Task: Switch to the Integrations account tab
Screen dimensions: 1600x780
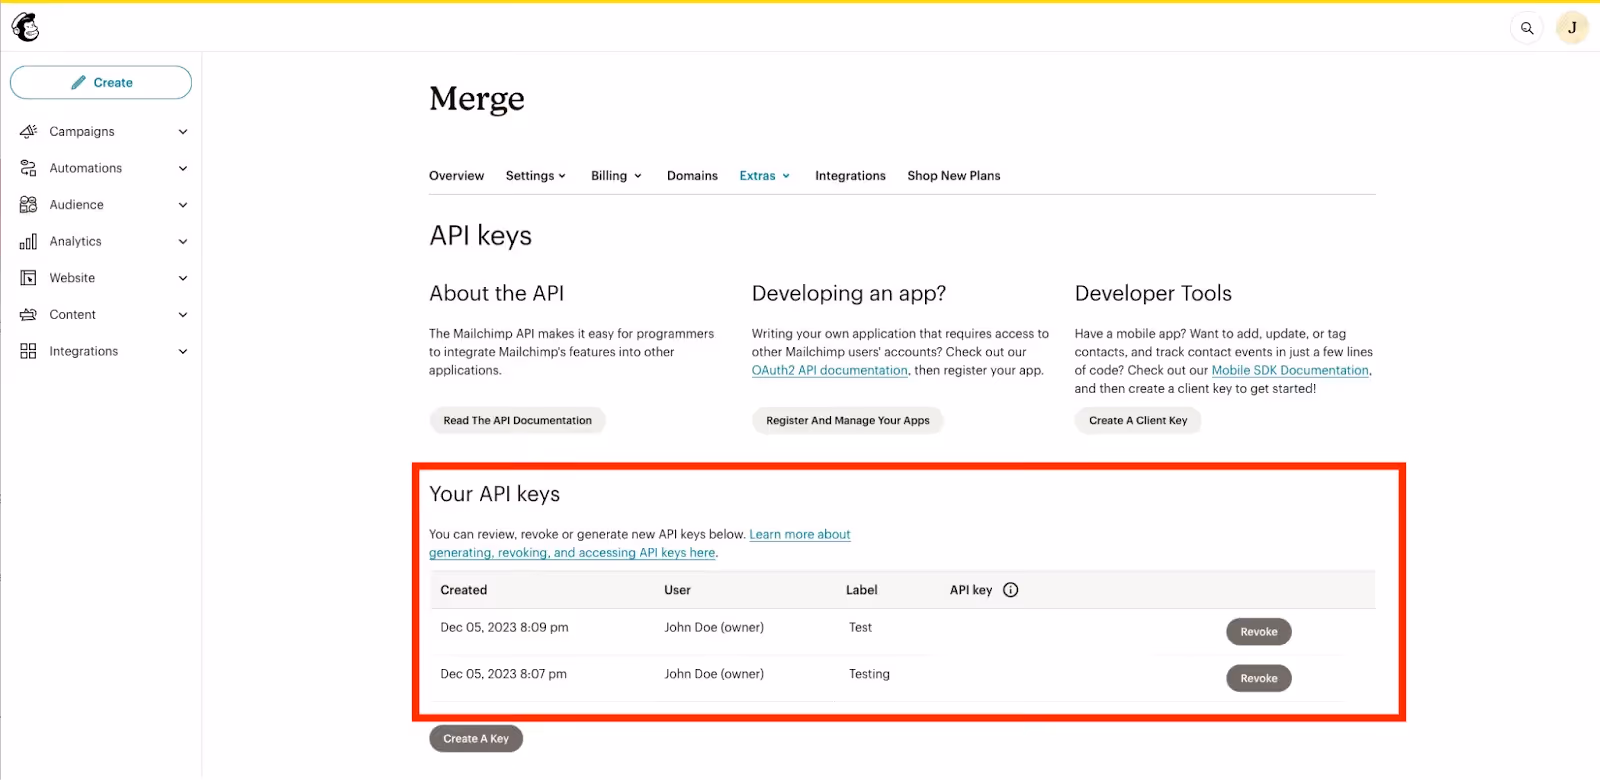Action: point(850,176)
